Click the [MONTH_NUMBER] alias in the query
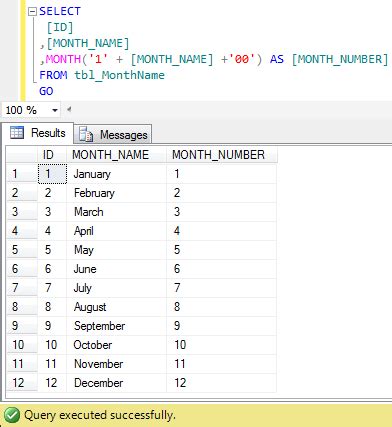 pyautogui.click(x=340, y=59)
